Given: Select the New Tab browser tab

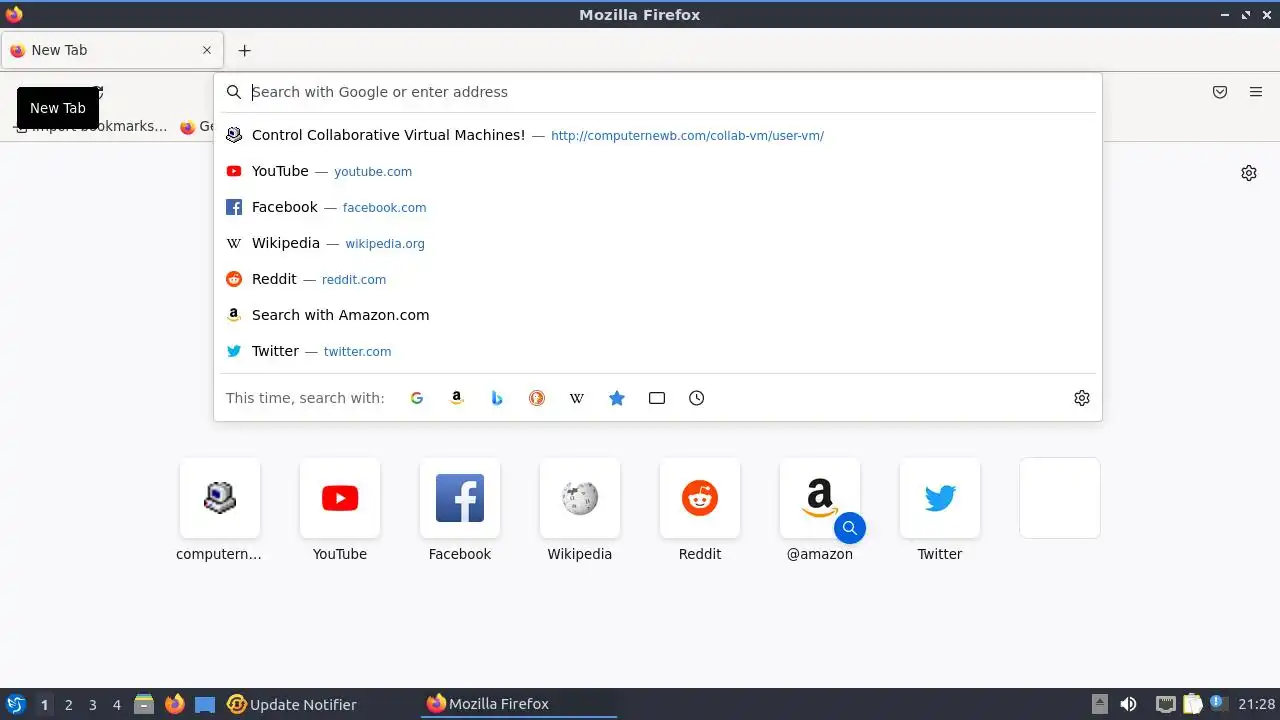Looking at the screenshot, I should tap(112, 50).
